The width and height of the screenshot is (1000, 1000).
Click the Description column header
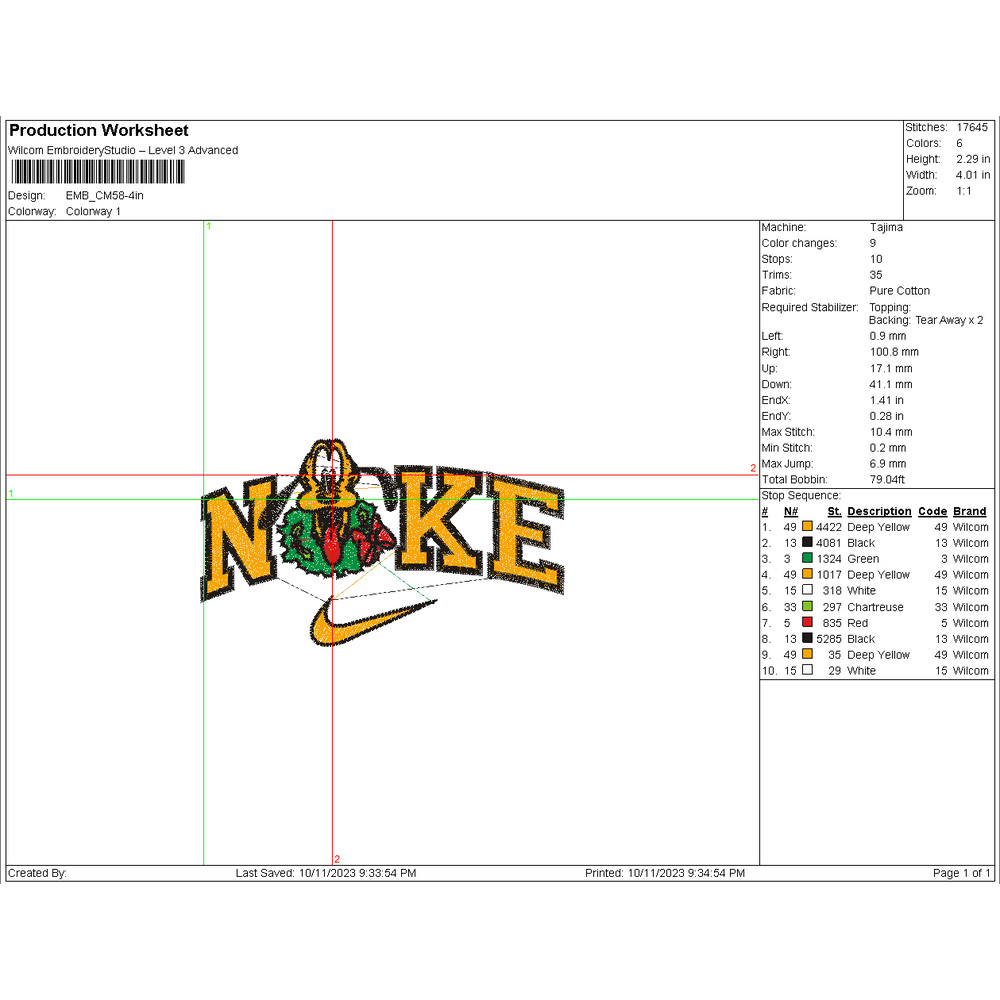click(x=879, y=511)
